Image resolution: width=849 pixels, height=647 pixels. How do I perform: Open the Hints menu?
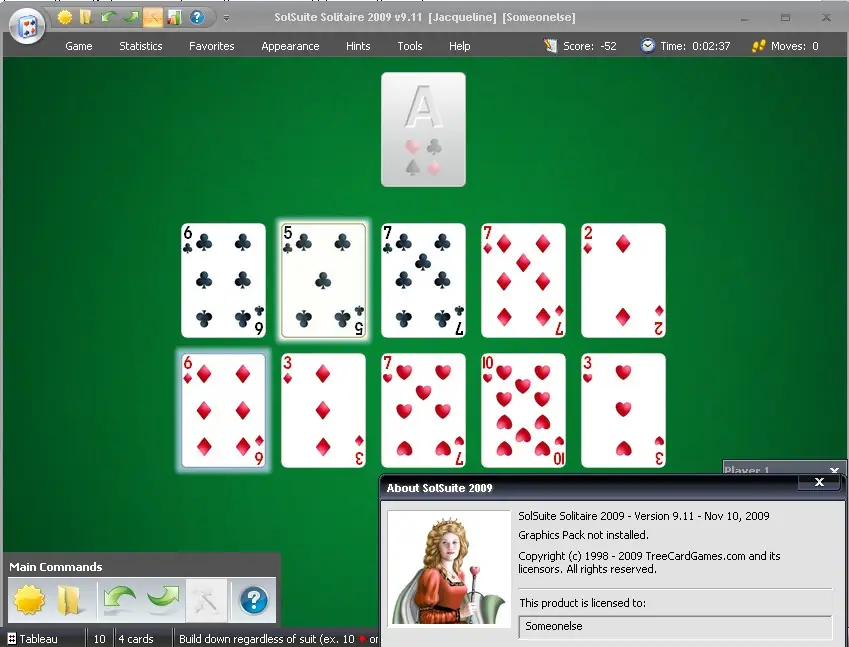pos(358,46)
